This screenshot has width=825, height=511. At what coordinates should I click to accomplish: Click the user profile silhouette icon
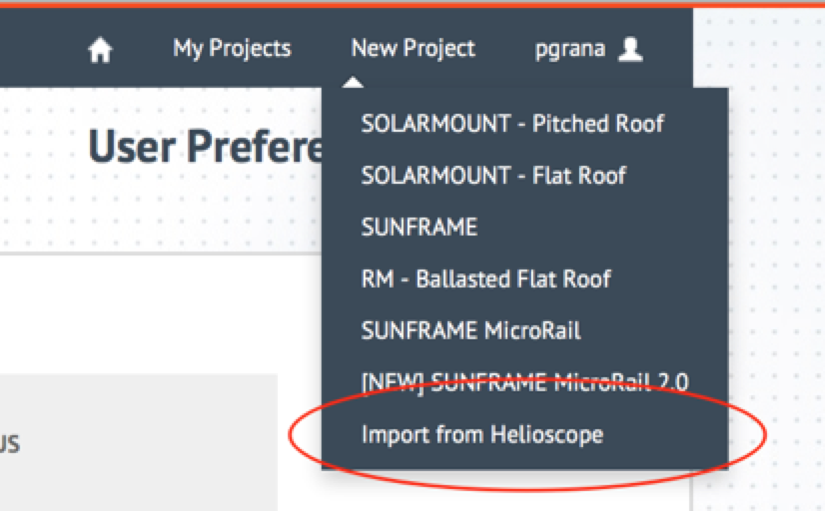pos(630,48)
